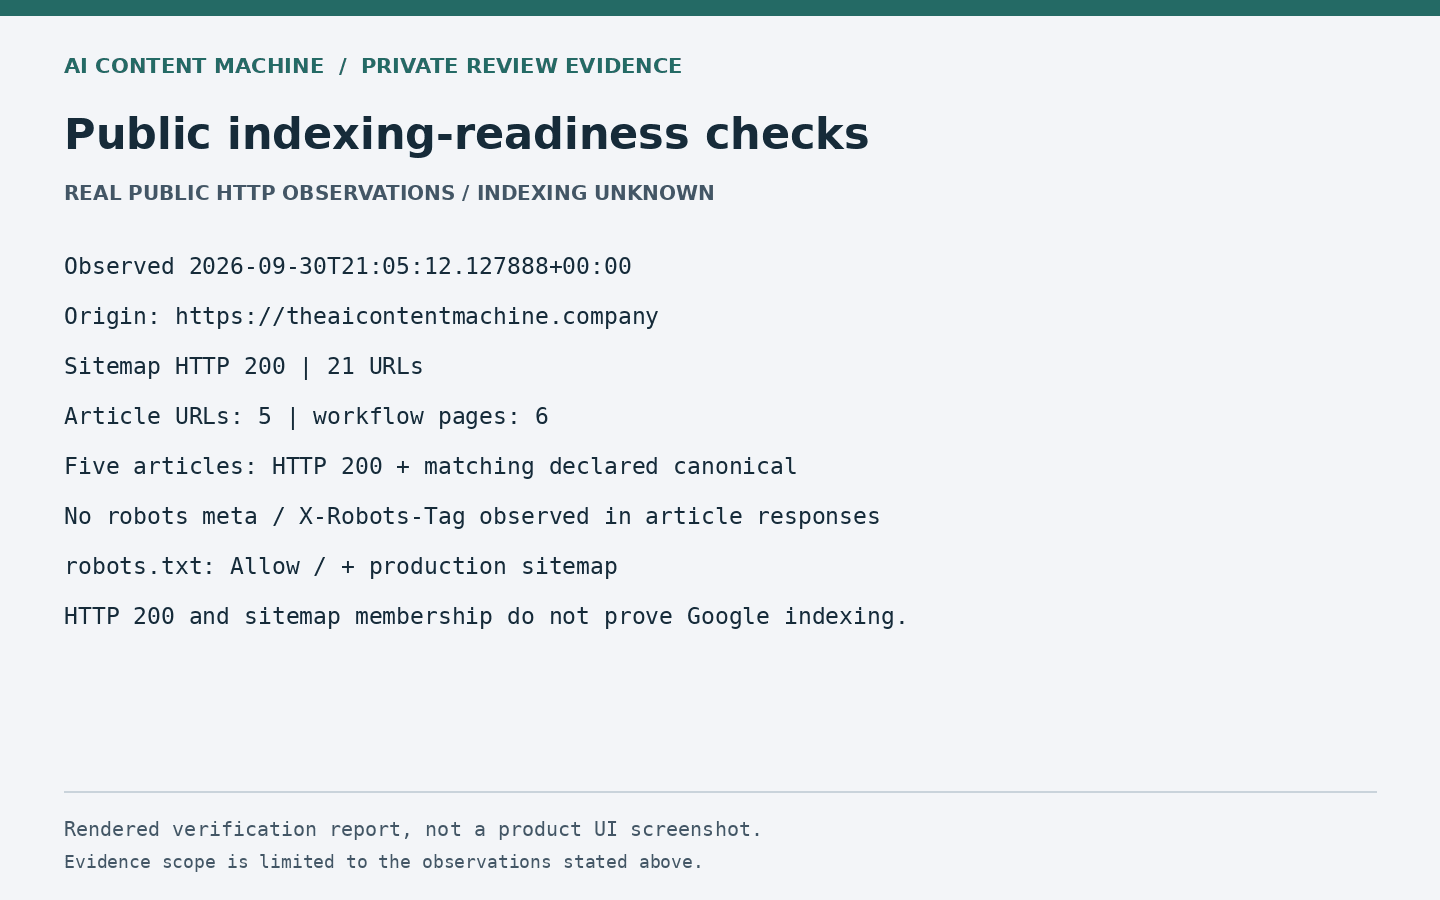Image resolution: width=1440 pixels, height=900 pixels.
Task: Click the 'Sitemap HTTP 200 | 21 URLs' line
Action: 244,367
